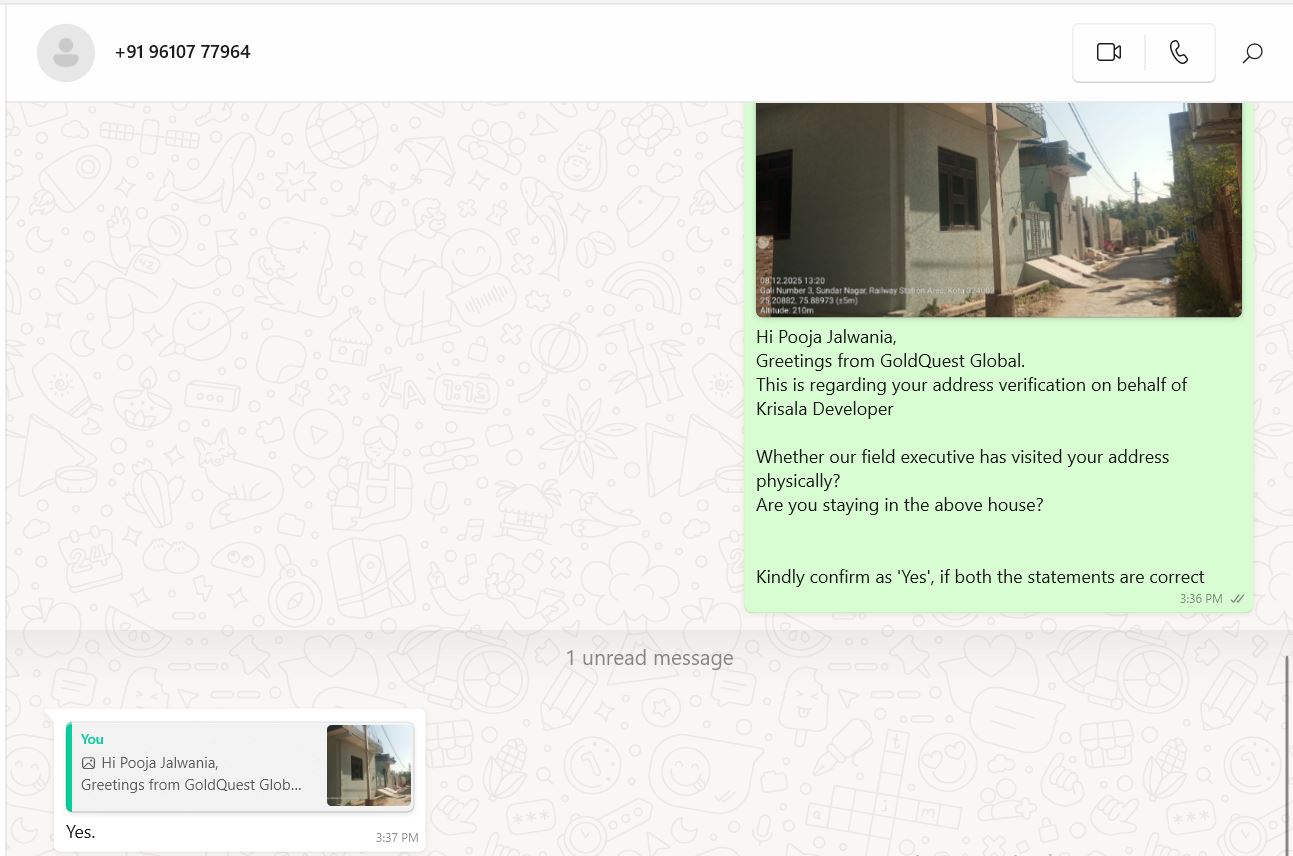Viewport: 1293px width, 856px height.
Task: Click the 3:37 PM reply timestamp
Action: (397, 838)
